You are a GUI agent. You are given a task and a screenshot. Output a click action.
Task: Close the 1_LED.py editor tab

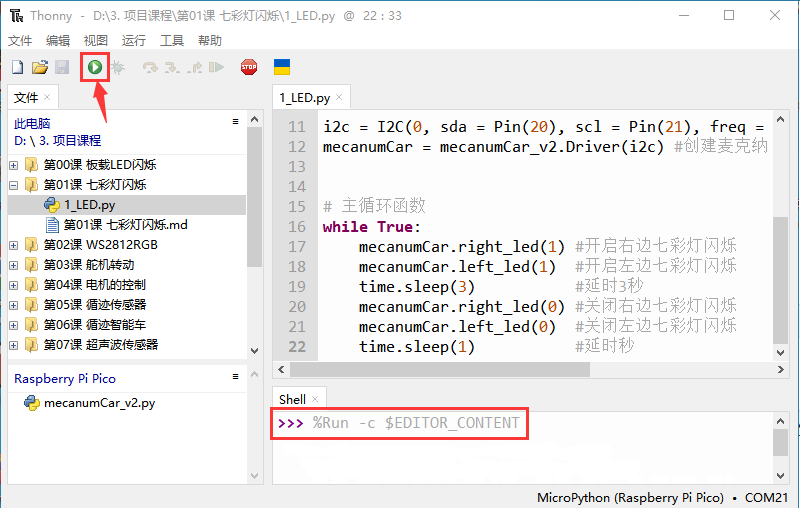[x=339, y=97]
